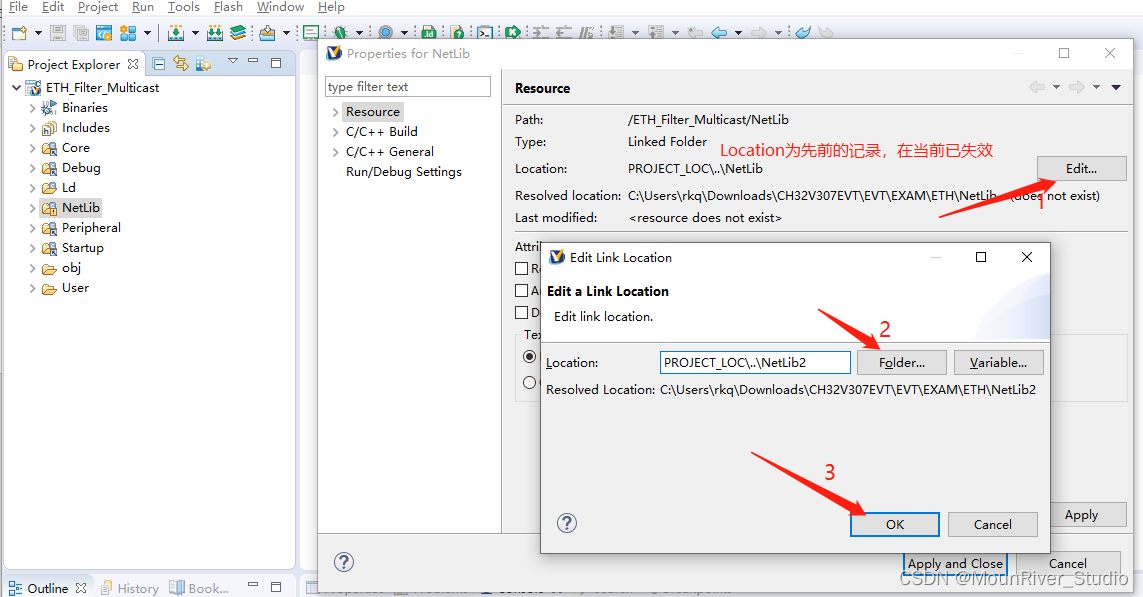The width and height of the screenshot is (1143, 597).
Task: Click help icon in Properties dialog
Action: pos(344,562)
